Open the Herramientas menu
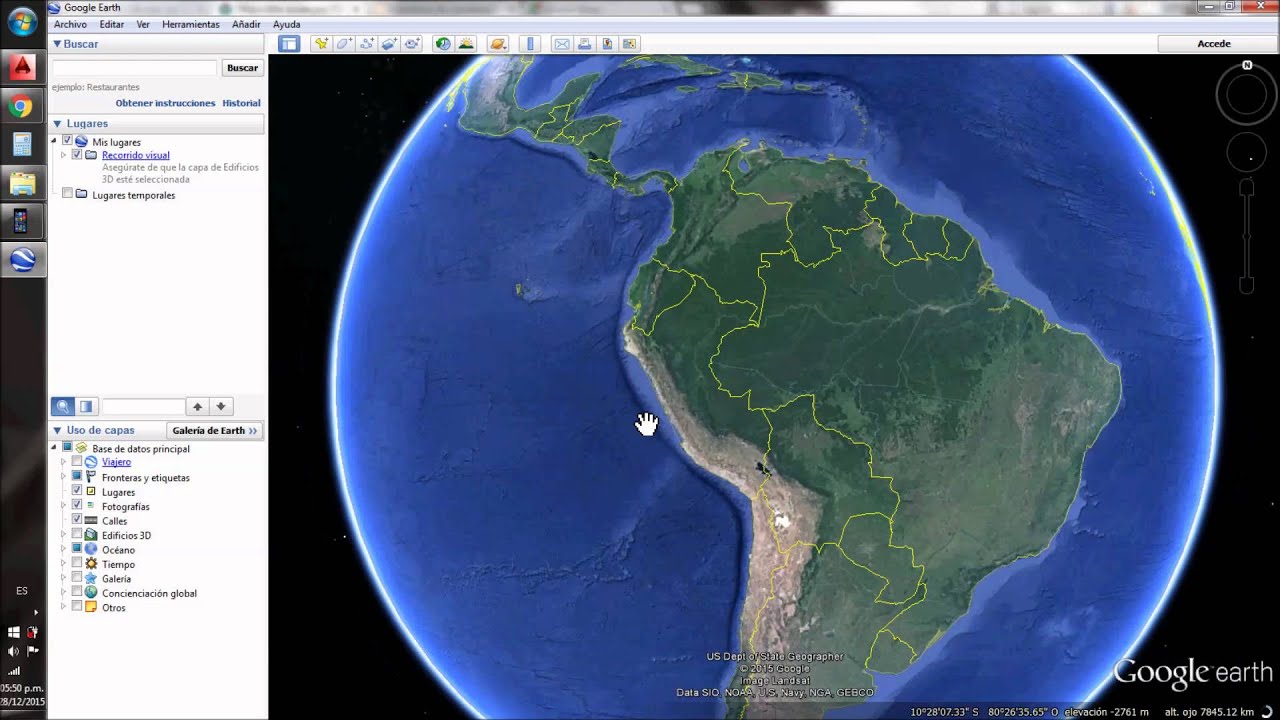 (x=191, y=24)
